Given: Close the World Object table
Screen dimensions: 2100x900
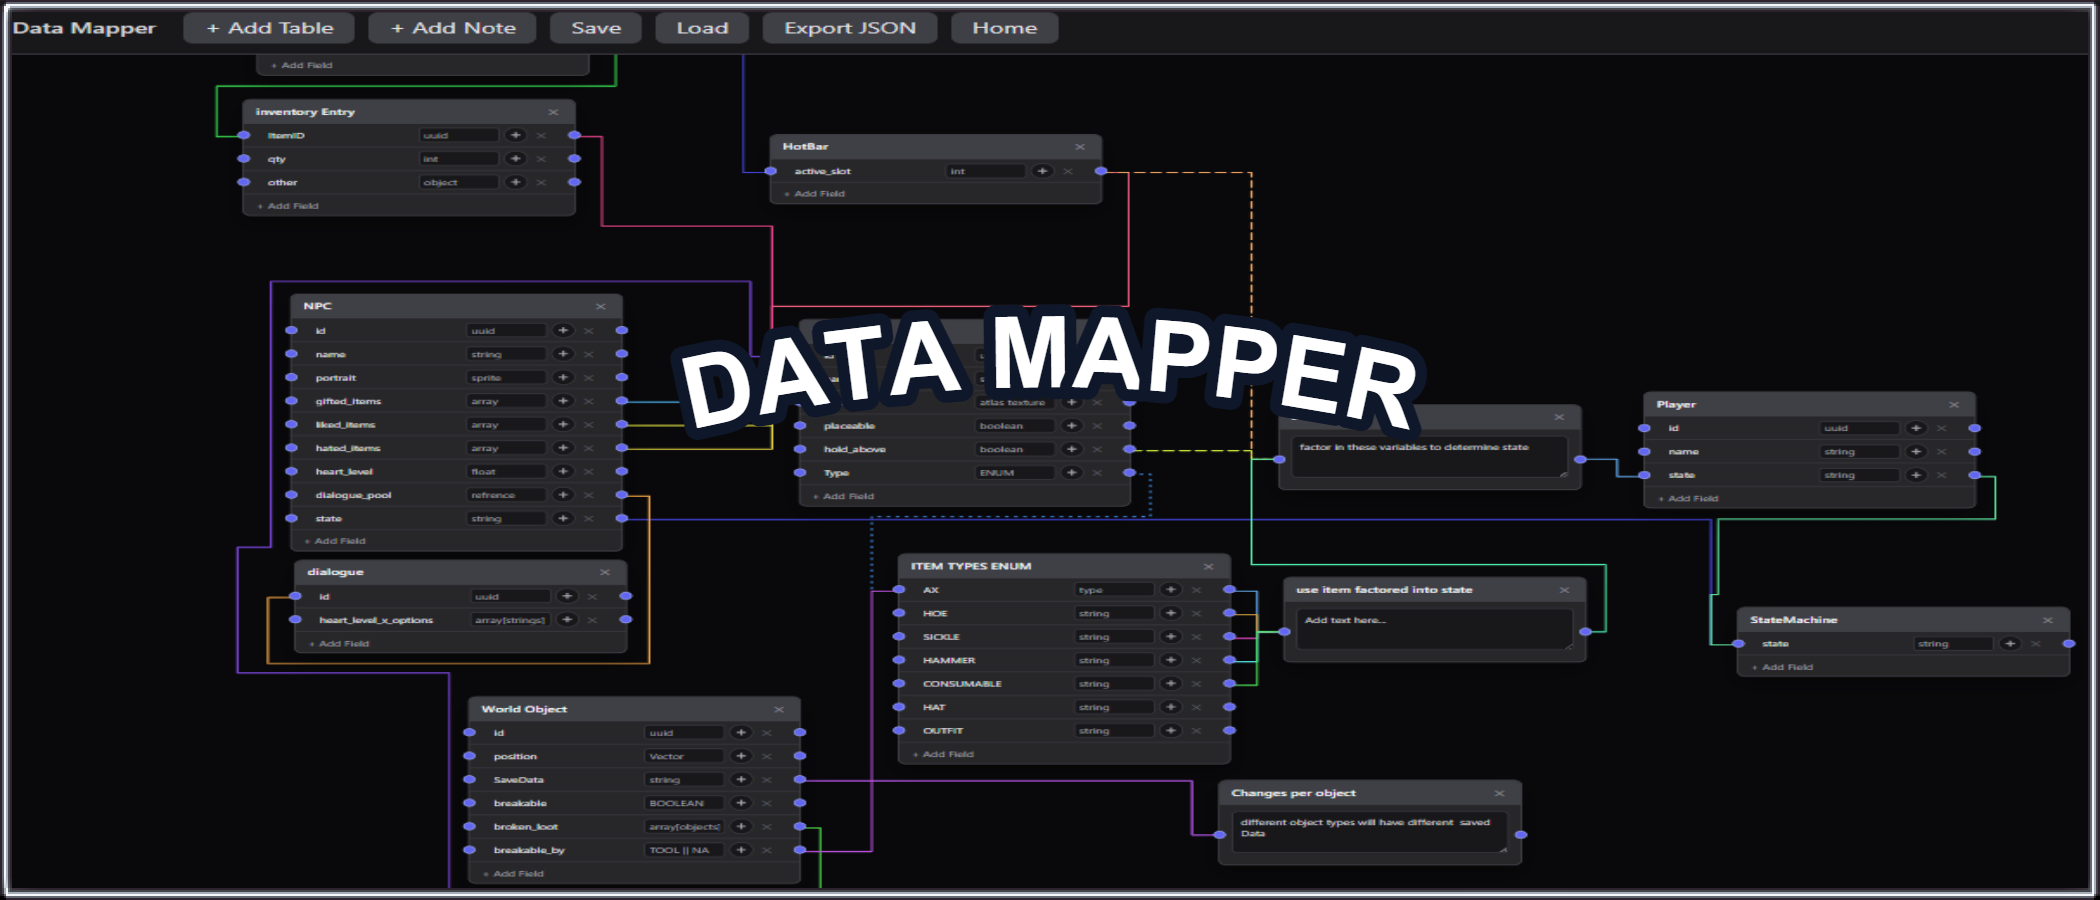Looking at the screenshot, I should click(x=778, y=709).
